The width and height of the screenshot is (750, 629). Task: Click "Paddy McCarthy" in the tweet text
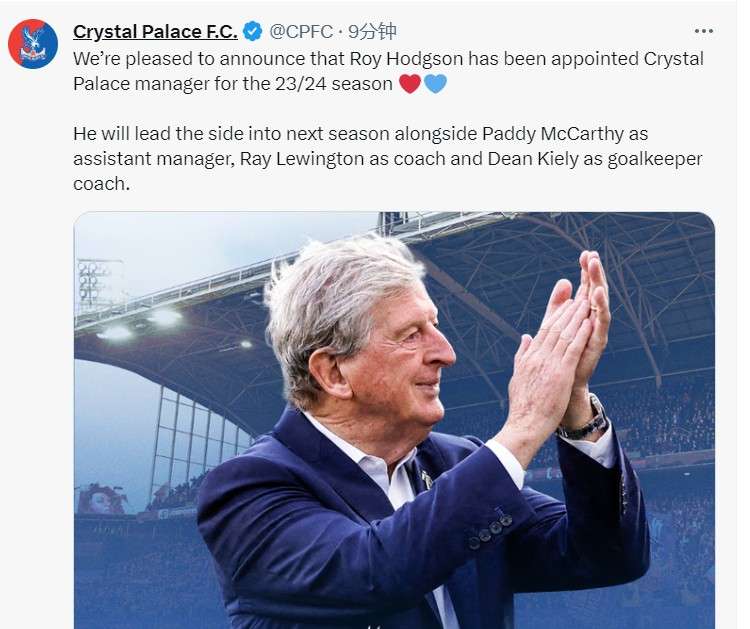(565, 134)
